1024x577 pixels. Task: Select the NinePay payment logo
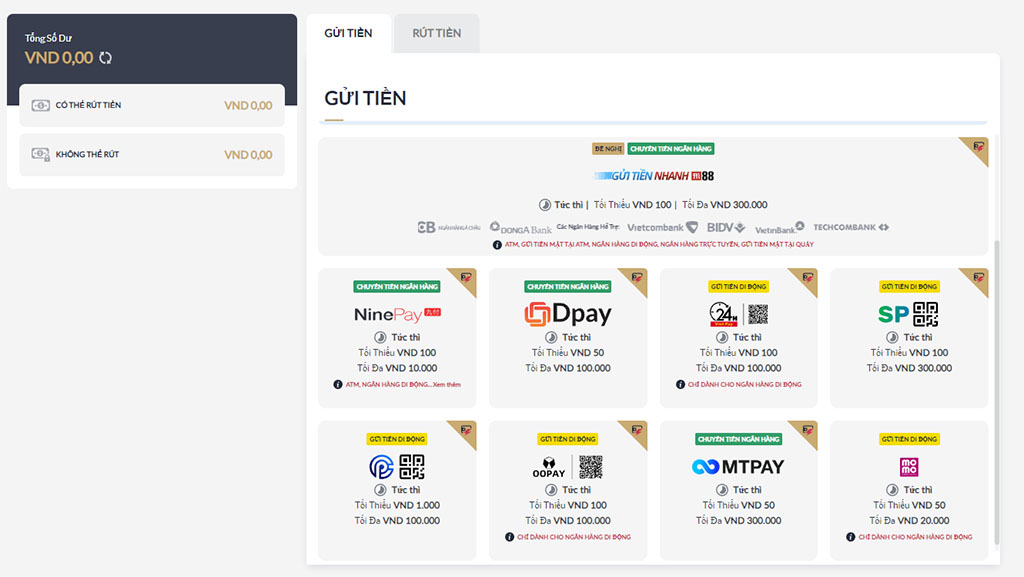pos(397,314)
